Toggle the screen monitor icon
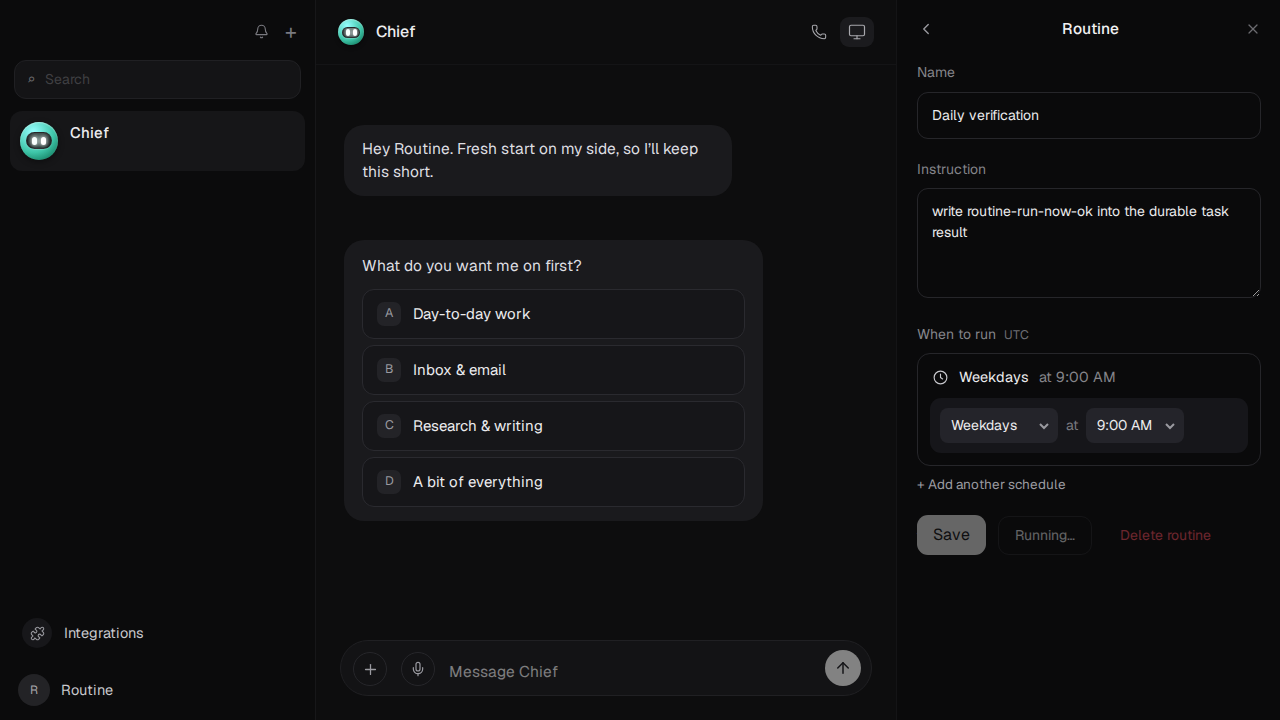This screenshot has height=720, width=1280. click(857, 32)
